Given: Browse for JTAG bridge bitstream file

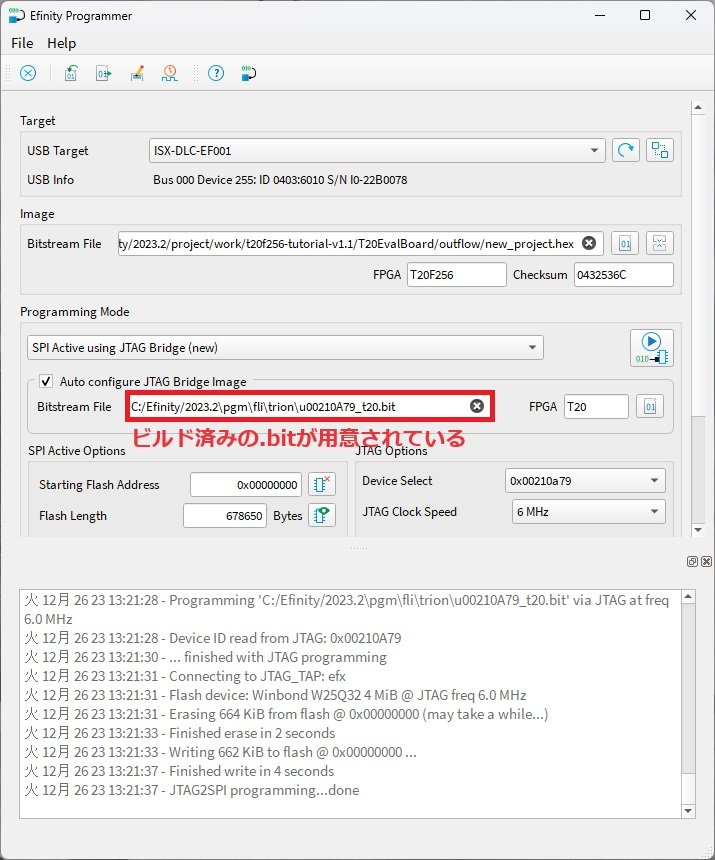Looking at the screenshot, I should pyautogui.click(x=650, y=406).
